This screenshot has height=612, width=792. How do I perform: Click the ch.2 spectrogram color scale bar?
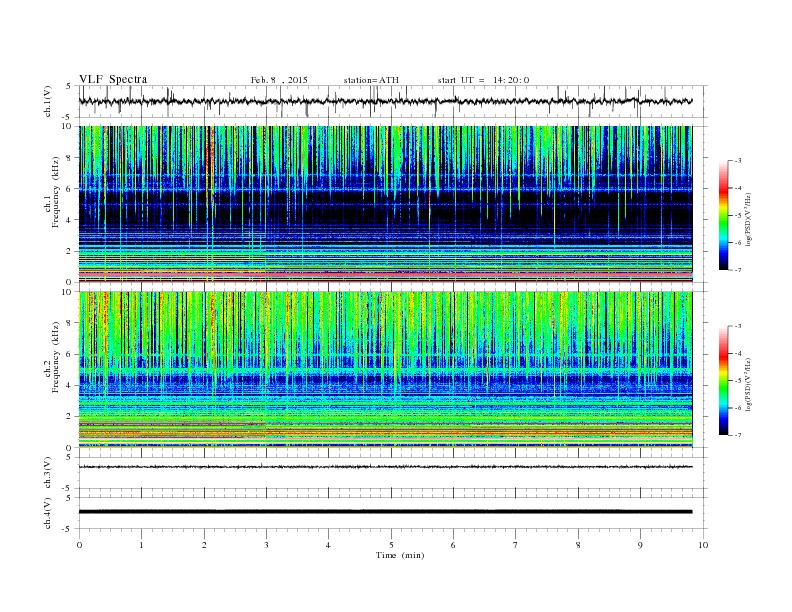[x=723, y=381]
